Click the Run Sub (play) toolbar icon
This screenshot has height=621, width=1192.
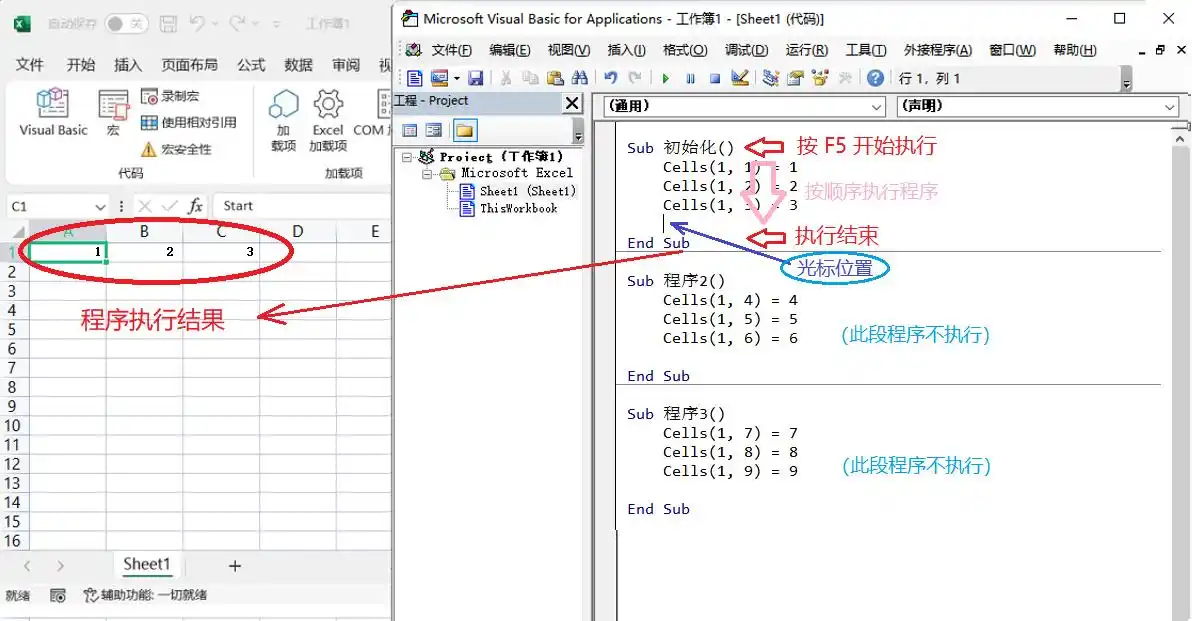[665, 78]
